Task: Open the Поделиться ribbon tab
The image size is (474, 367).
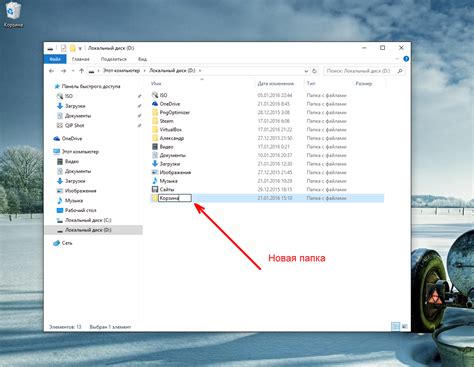Action: click(x=114, y=59)
